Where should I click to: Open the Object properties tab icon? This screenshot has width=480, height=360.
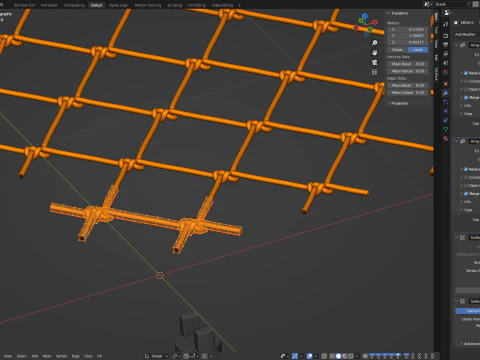(x=446, y=84)
